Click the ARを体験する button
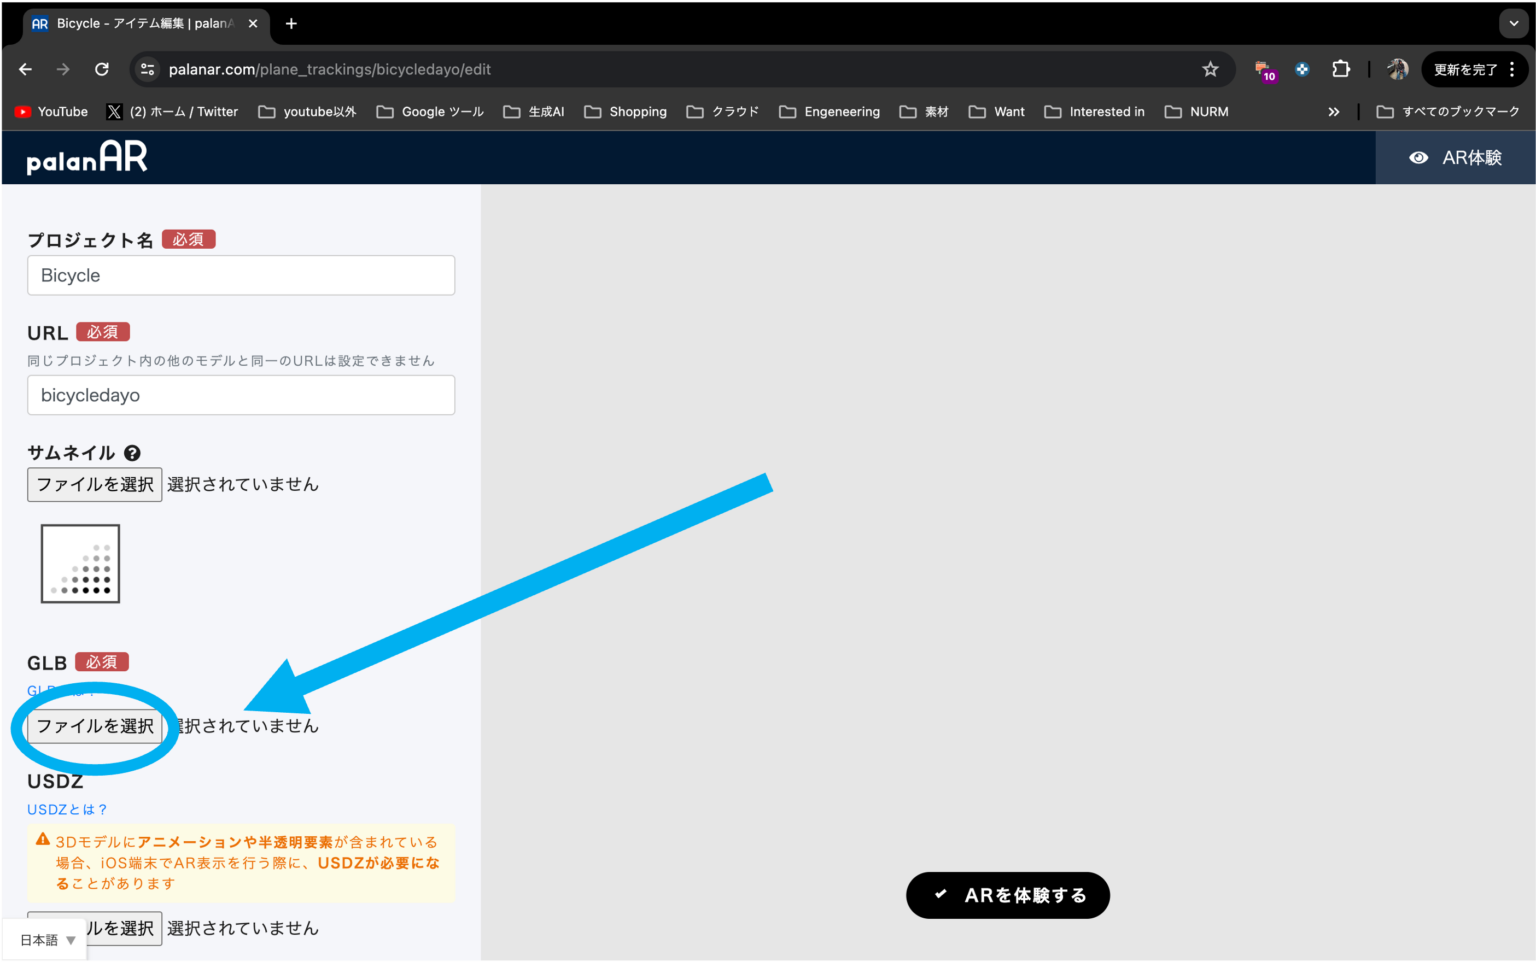Image resolution: width=1536 pixels, height=962 pixels. point(1008,895)
